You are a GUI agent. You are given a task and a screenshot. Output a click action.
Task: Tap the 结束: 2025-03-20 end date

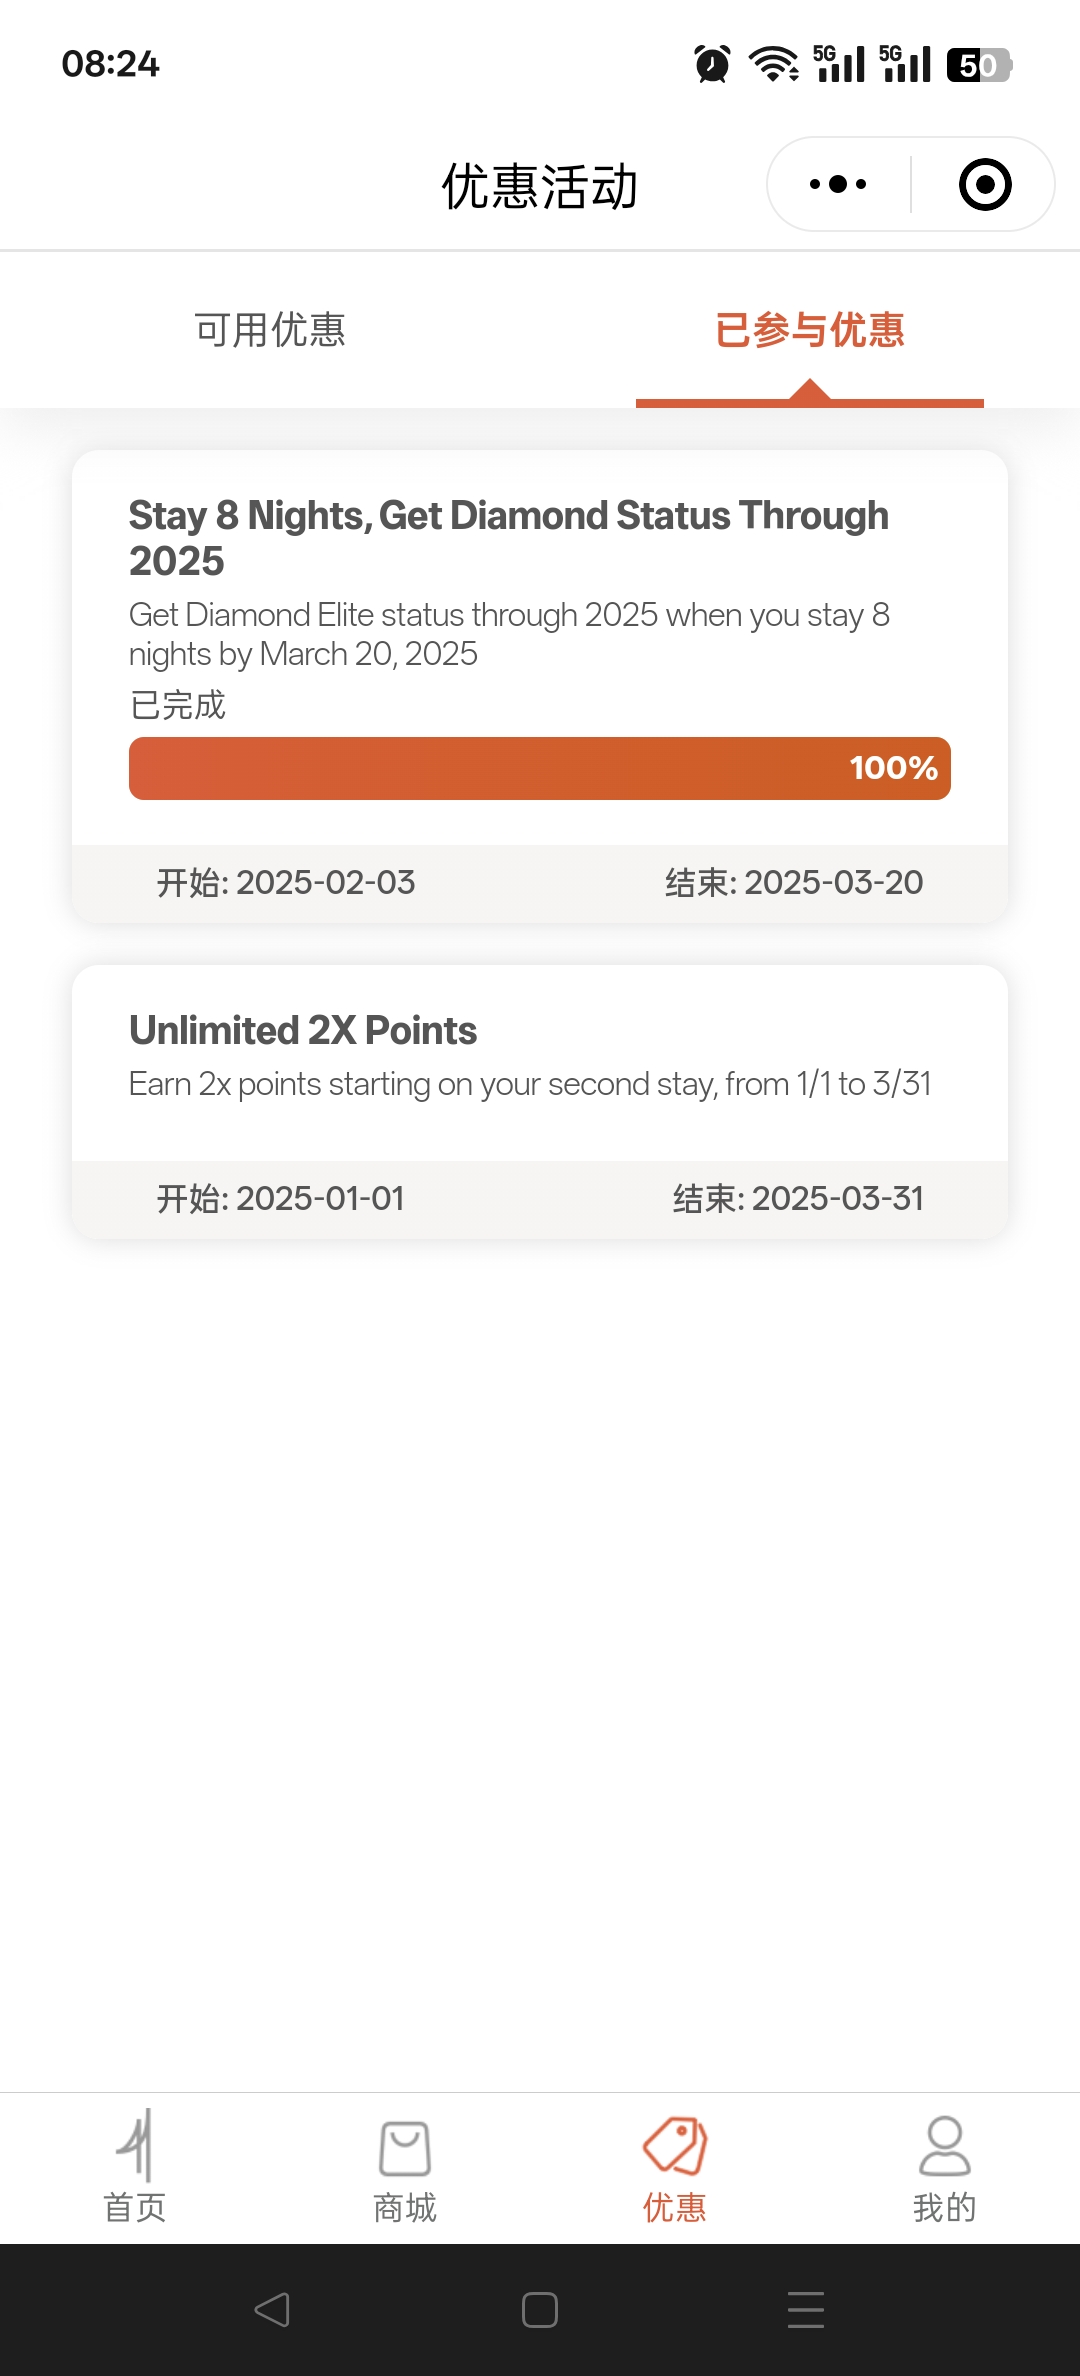[794, 883]
